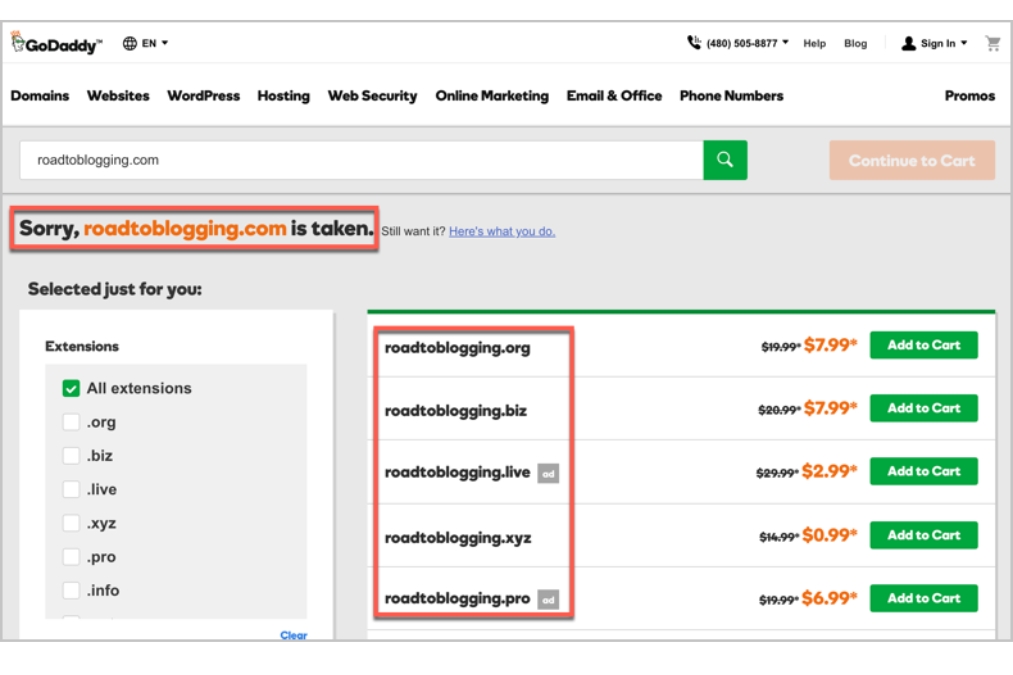1013x675 pixels.
Task: Select the roadtoblogging.xyz result name
Action: (x=458, y=538)
